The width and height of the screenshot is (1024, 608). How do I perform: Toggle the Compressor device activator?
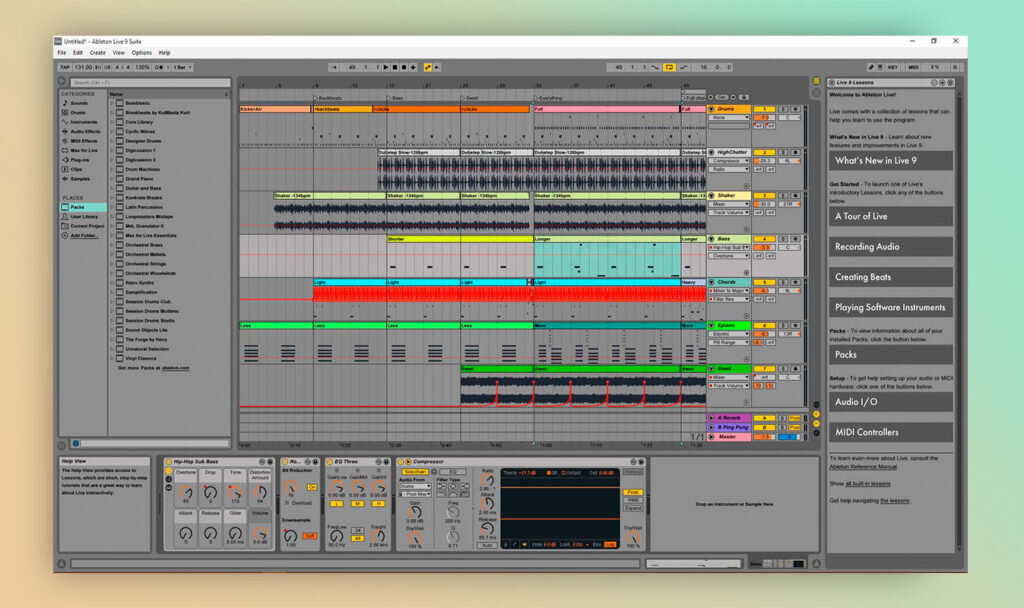(401, 462)
